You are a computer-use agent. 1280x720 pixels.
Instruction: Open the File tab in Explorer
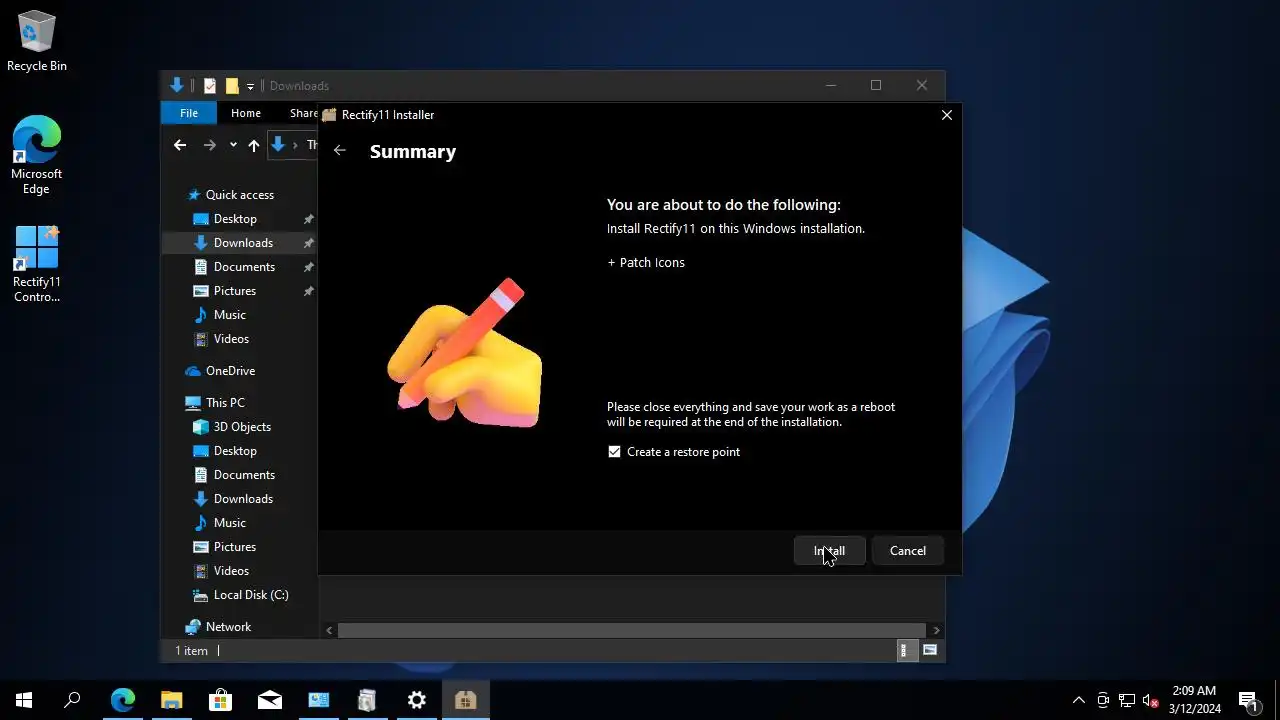coord(189,113)
